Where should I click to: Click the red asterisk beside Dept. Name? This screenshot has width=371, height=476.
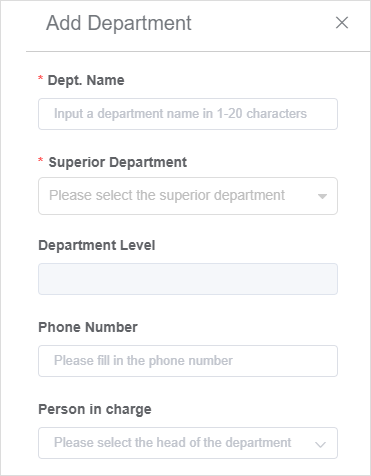pos(40,79)
